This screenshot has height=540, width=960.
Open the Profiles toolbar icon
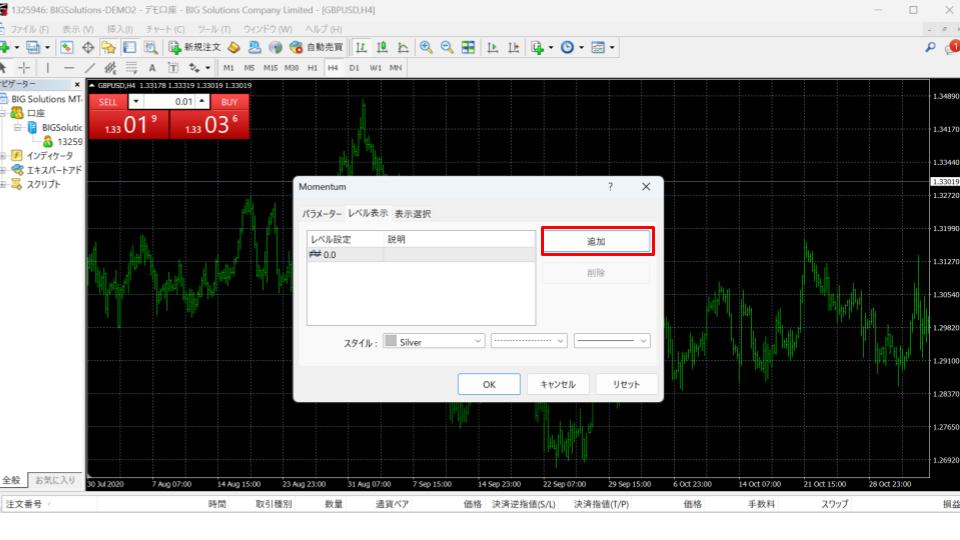[x=32, y=47]
